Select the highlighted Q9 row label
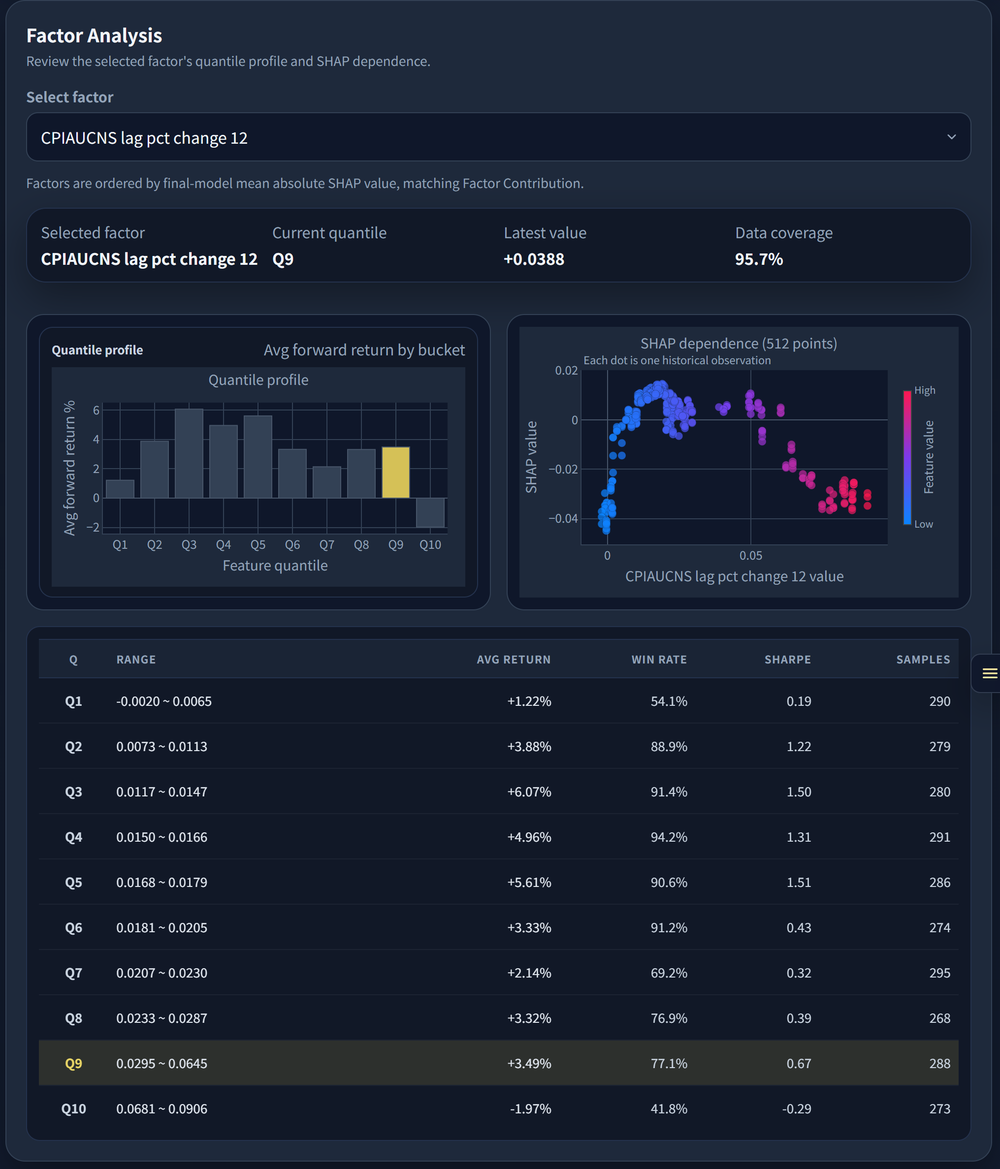Screen dimensions: 1000x1169 coord(73,1064)
